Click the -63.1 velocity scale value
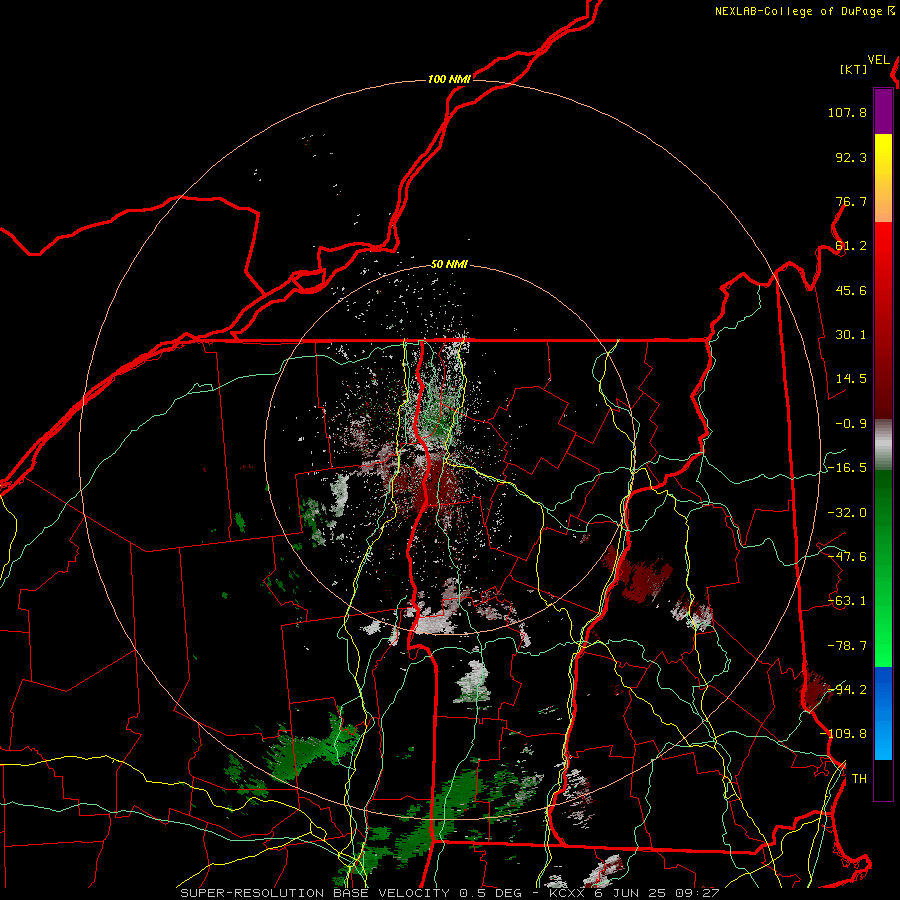This screenshot has height=900, width=900. [847, 601]
